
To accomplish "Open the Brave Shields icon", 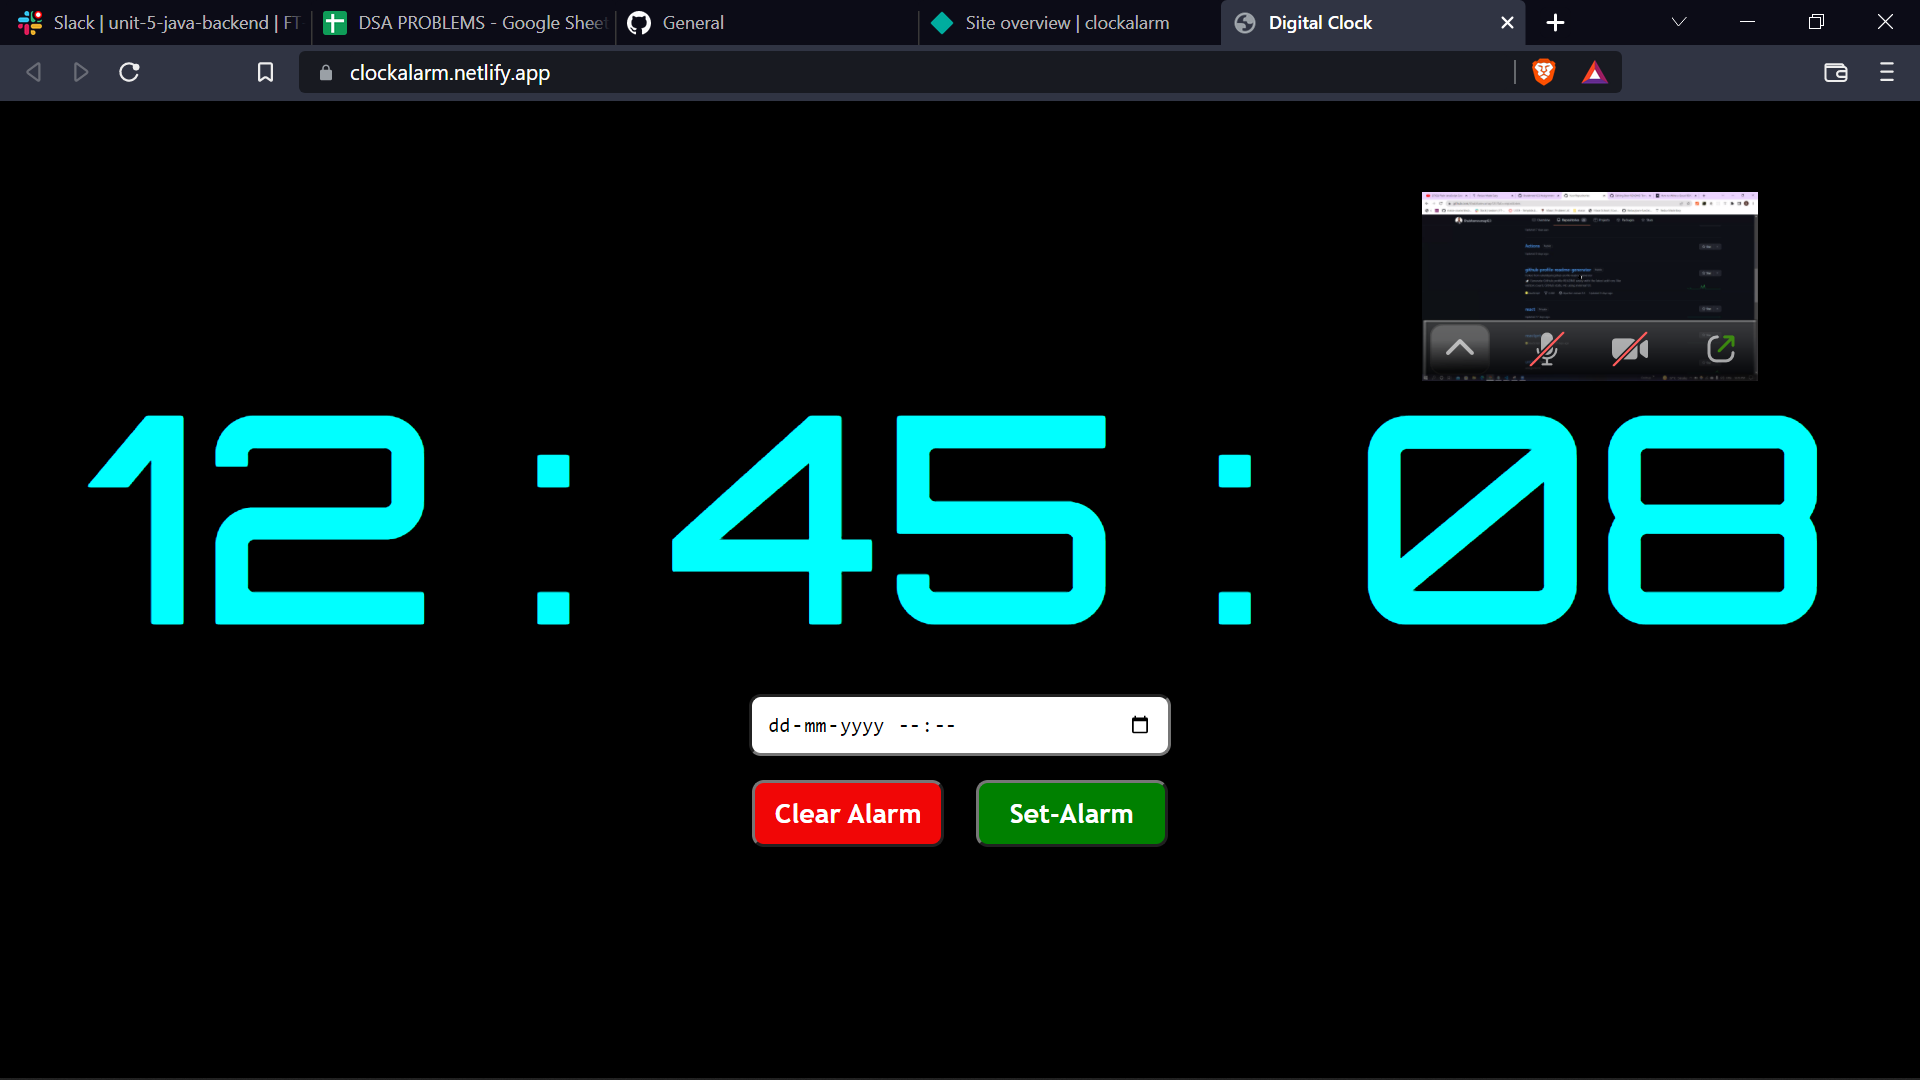I will tap(1543, 72).
